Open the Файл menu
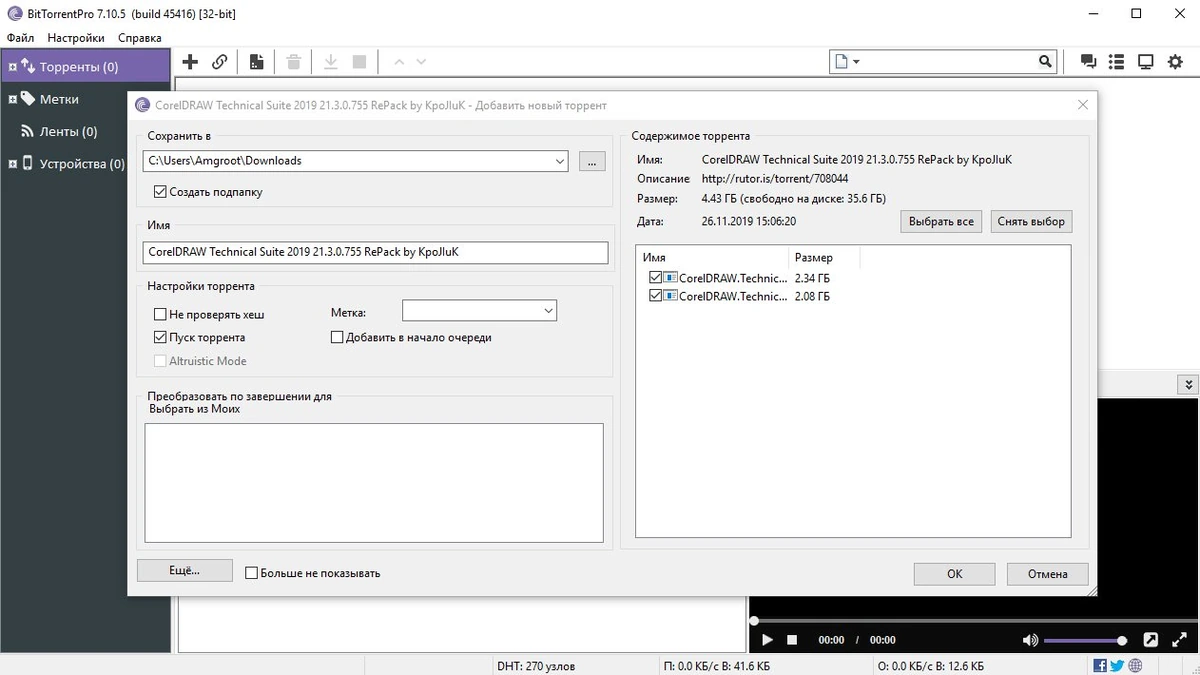This screenshot has height=675, width=1200. click(20, 38)
